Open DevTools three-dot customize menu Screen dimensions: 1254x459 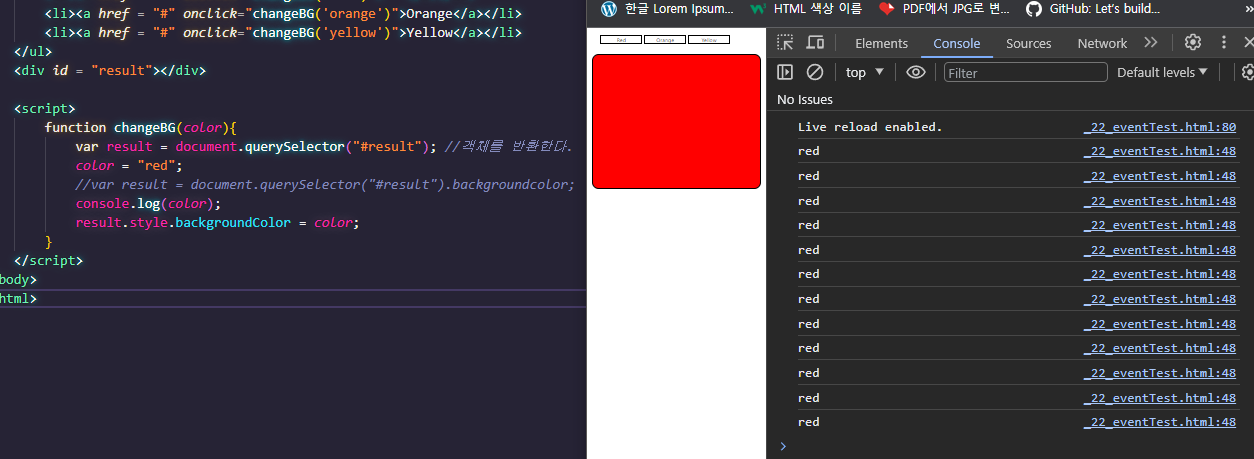click(x=1224, y=42)
